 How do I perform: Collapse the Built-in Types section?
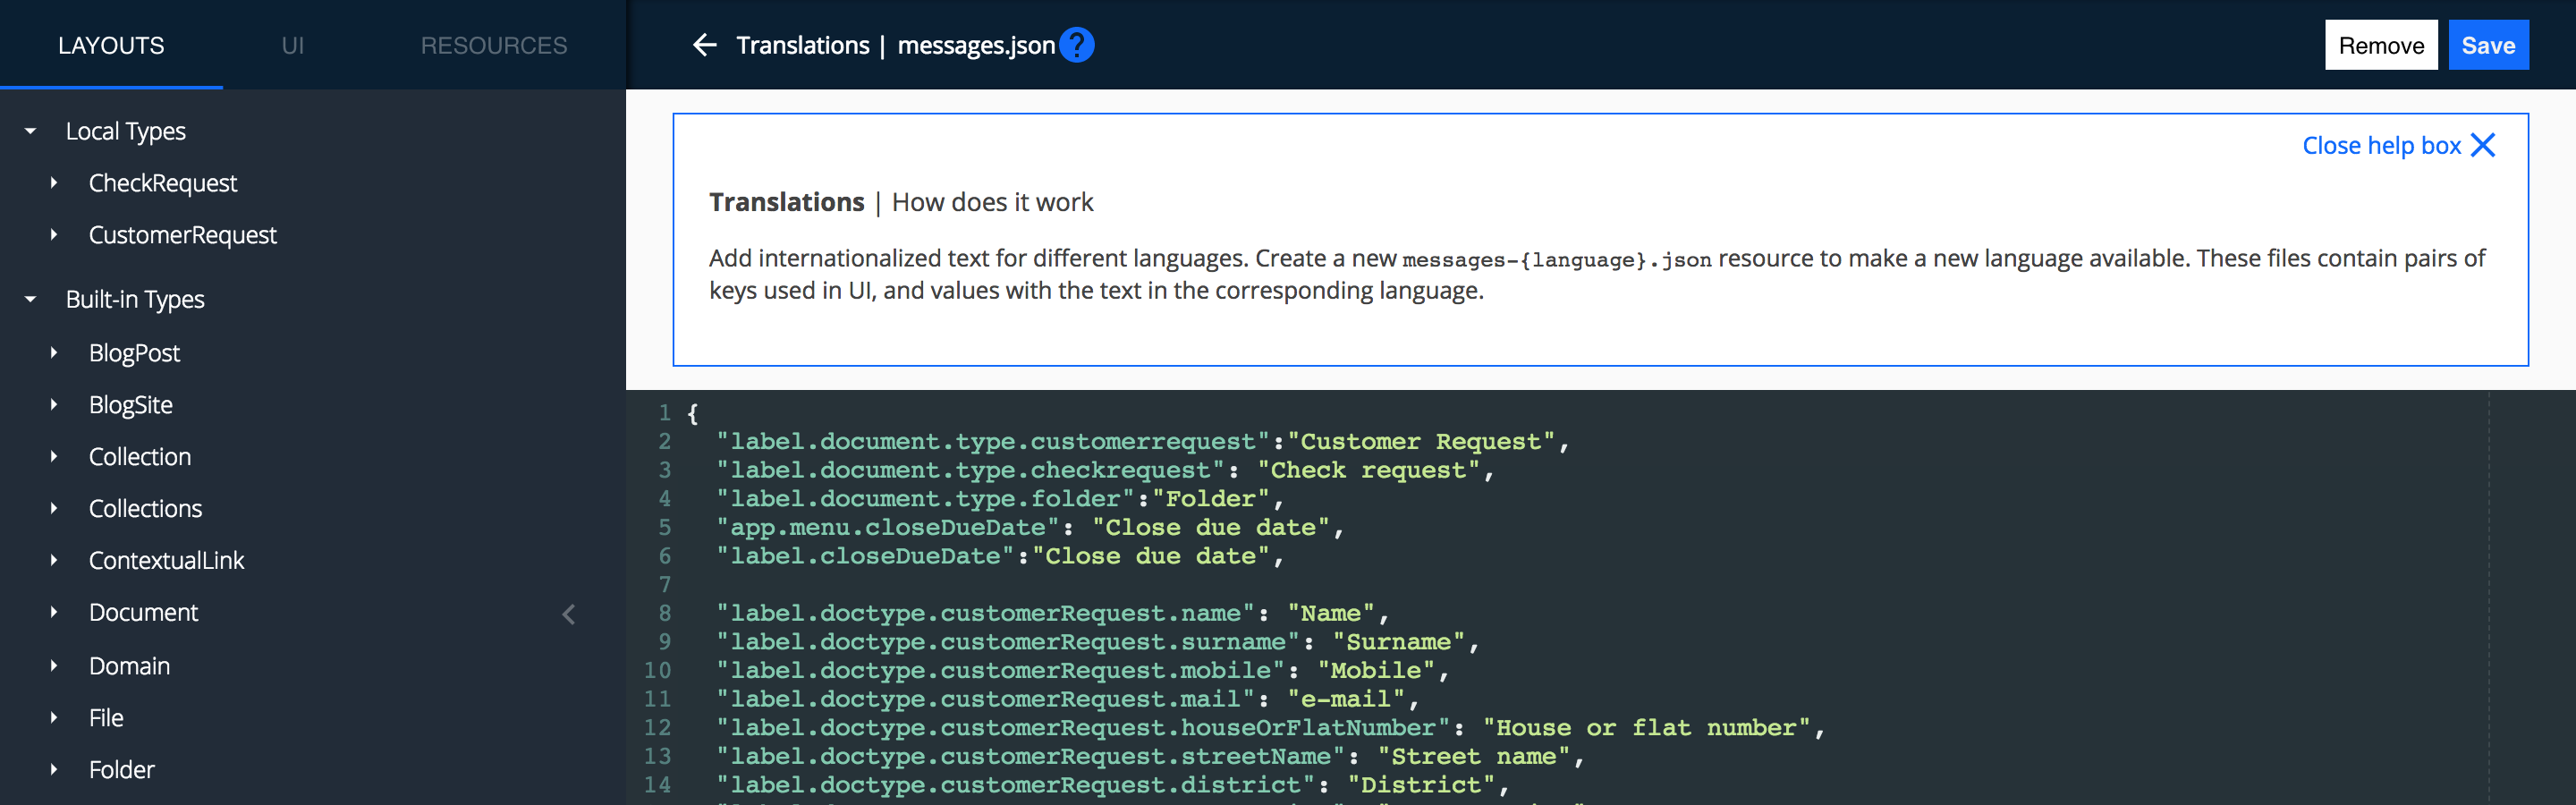[x=31, y=299]
